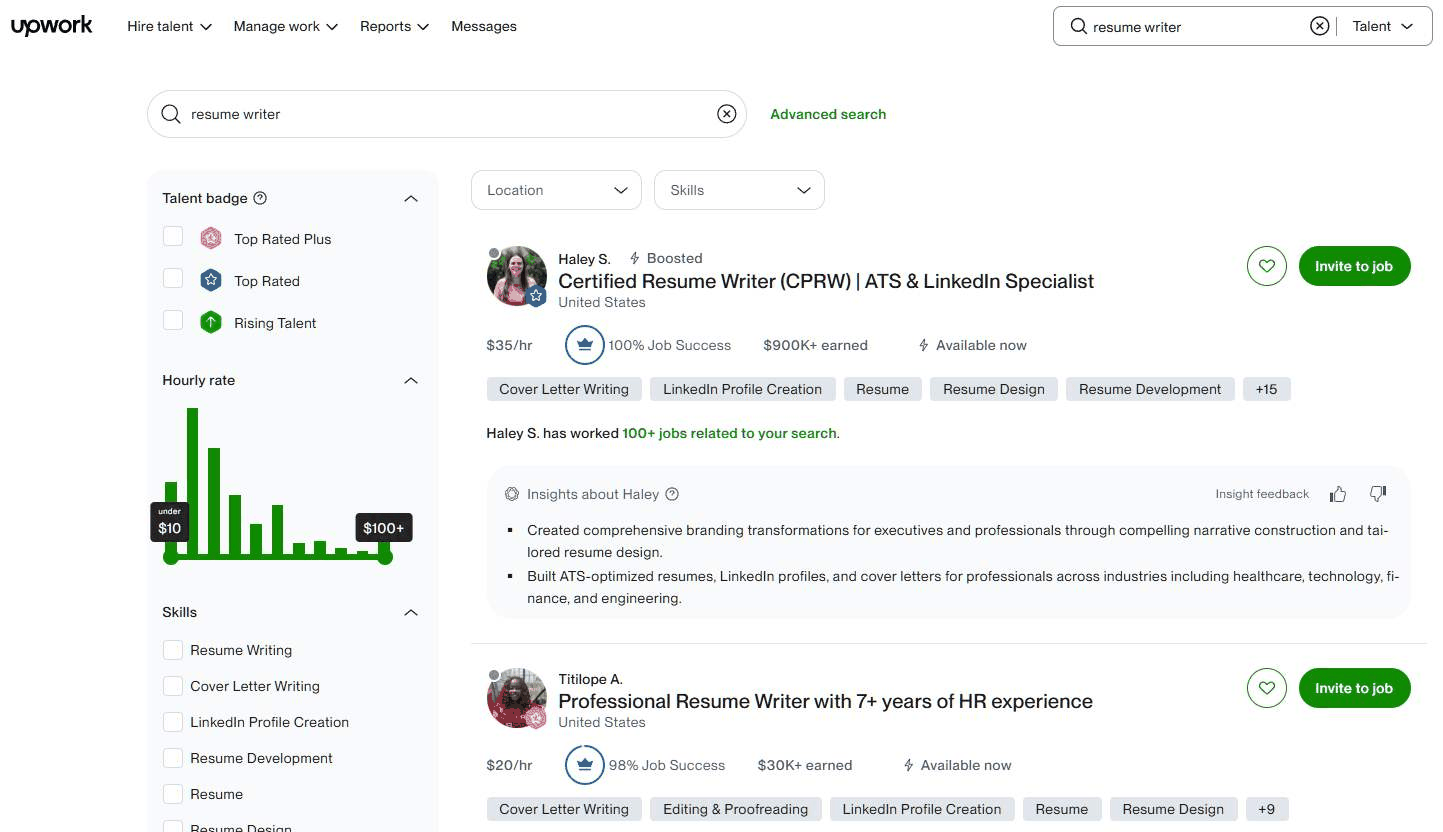Invite Titilope A. to job

(x=1354, y=688)
